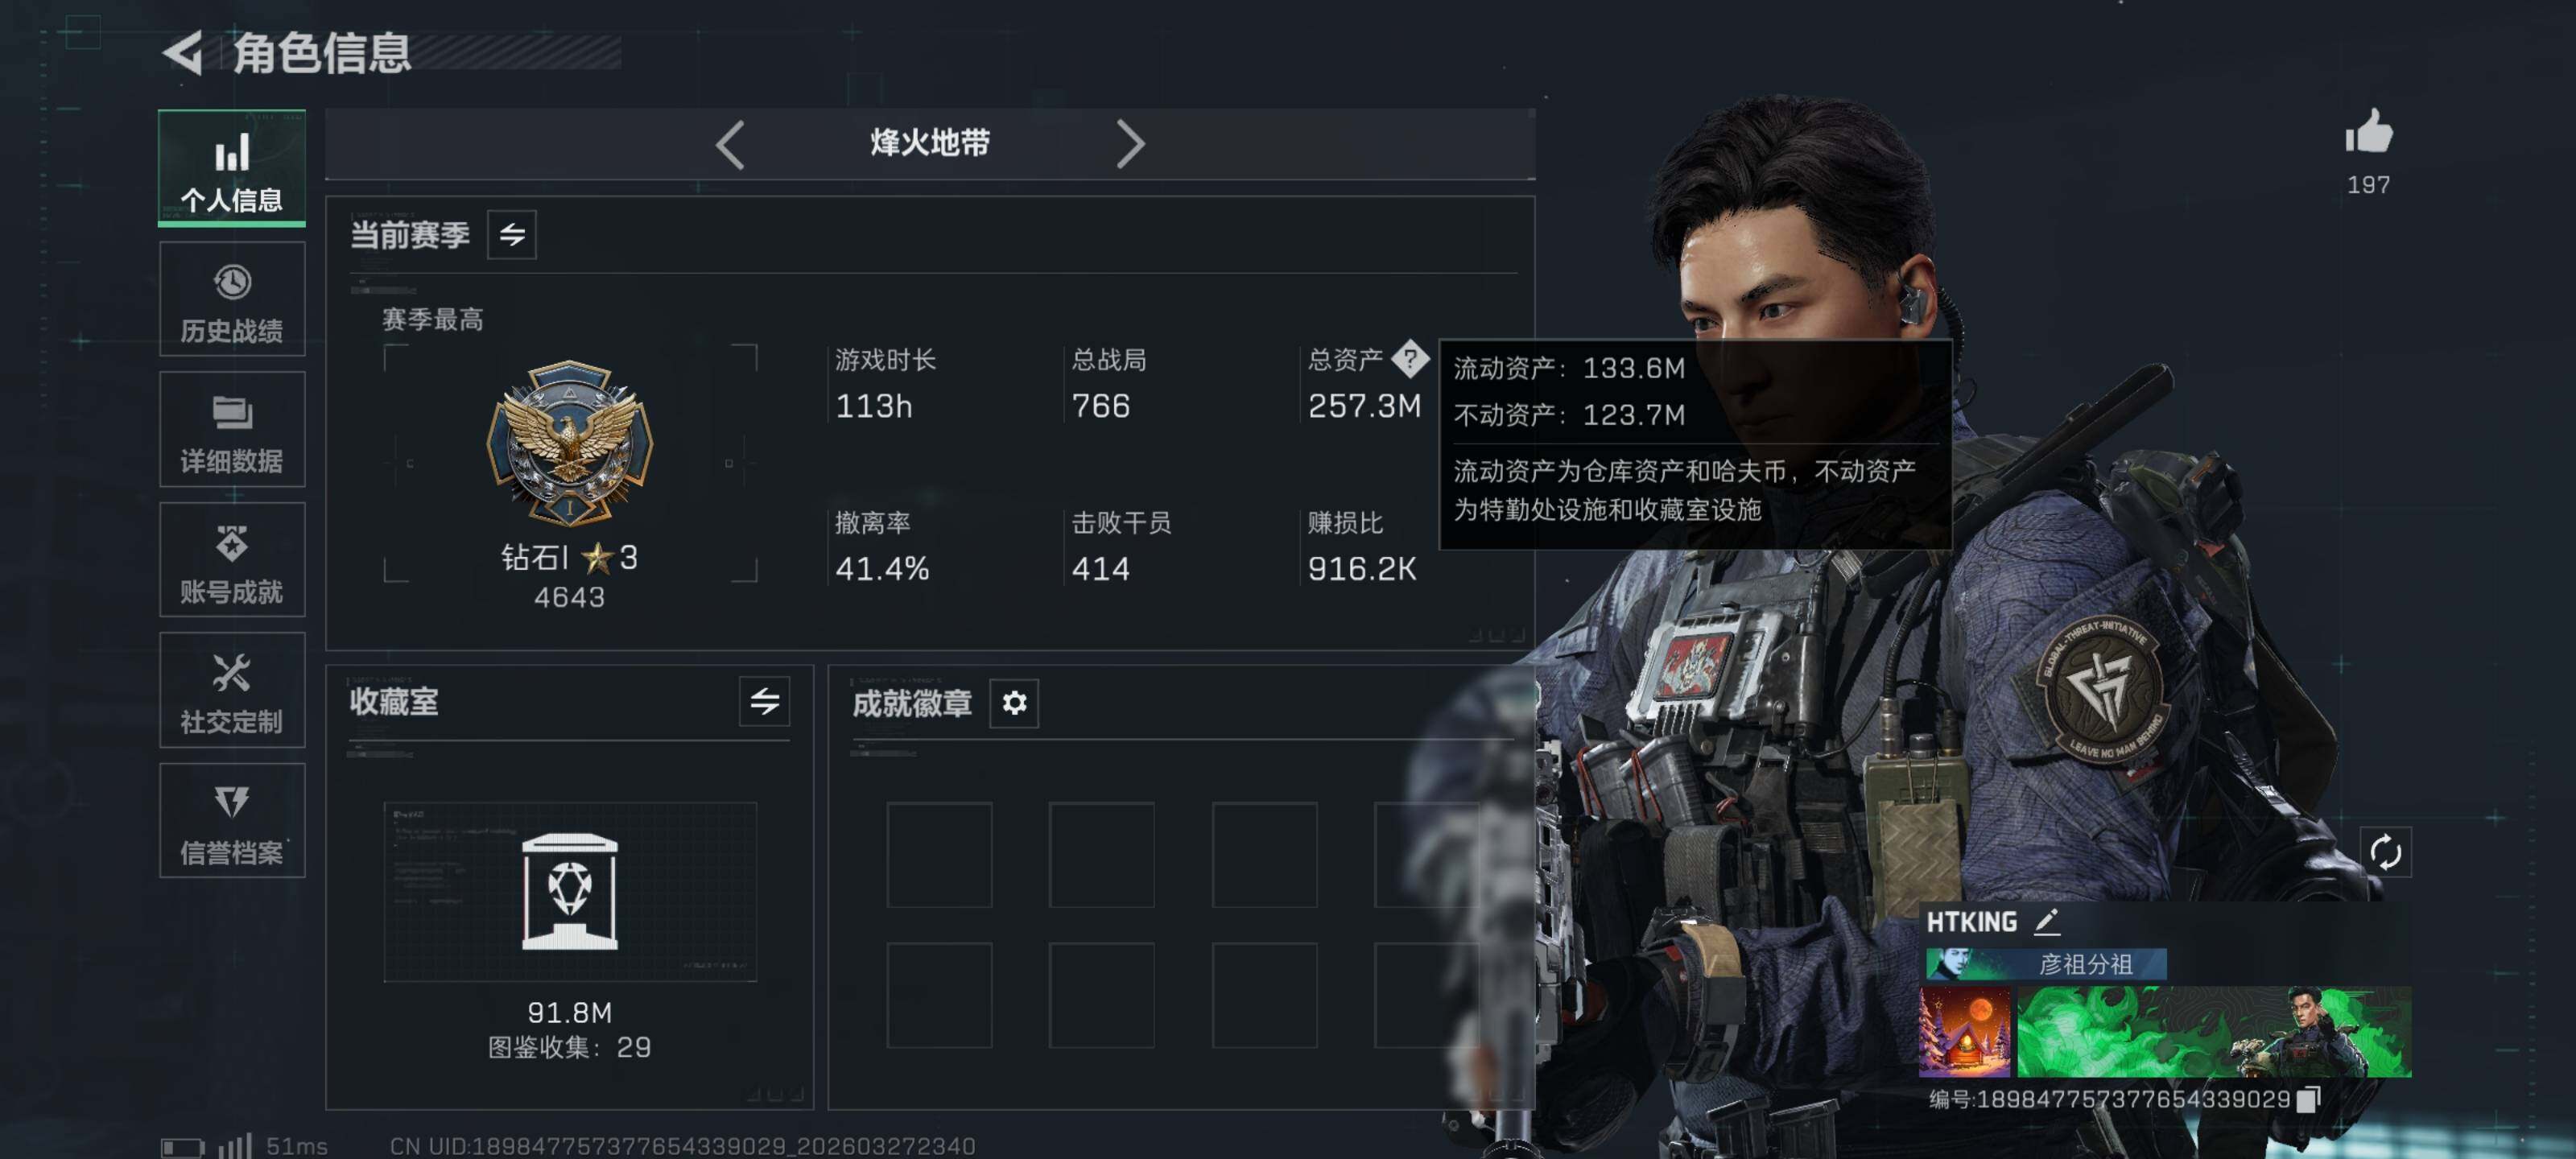This screenshot has height=1159, width=2576.
Task: Select the 彦祖分祖 title banner
Action: coord(2046,964)
